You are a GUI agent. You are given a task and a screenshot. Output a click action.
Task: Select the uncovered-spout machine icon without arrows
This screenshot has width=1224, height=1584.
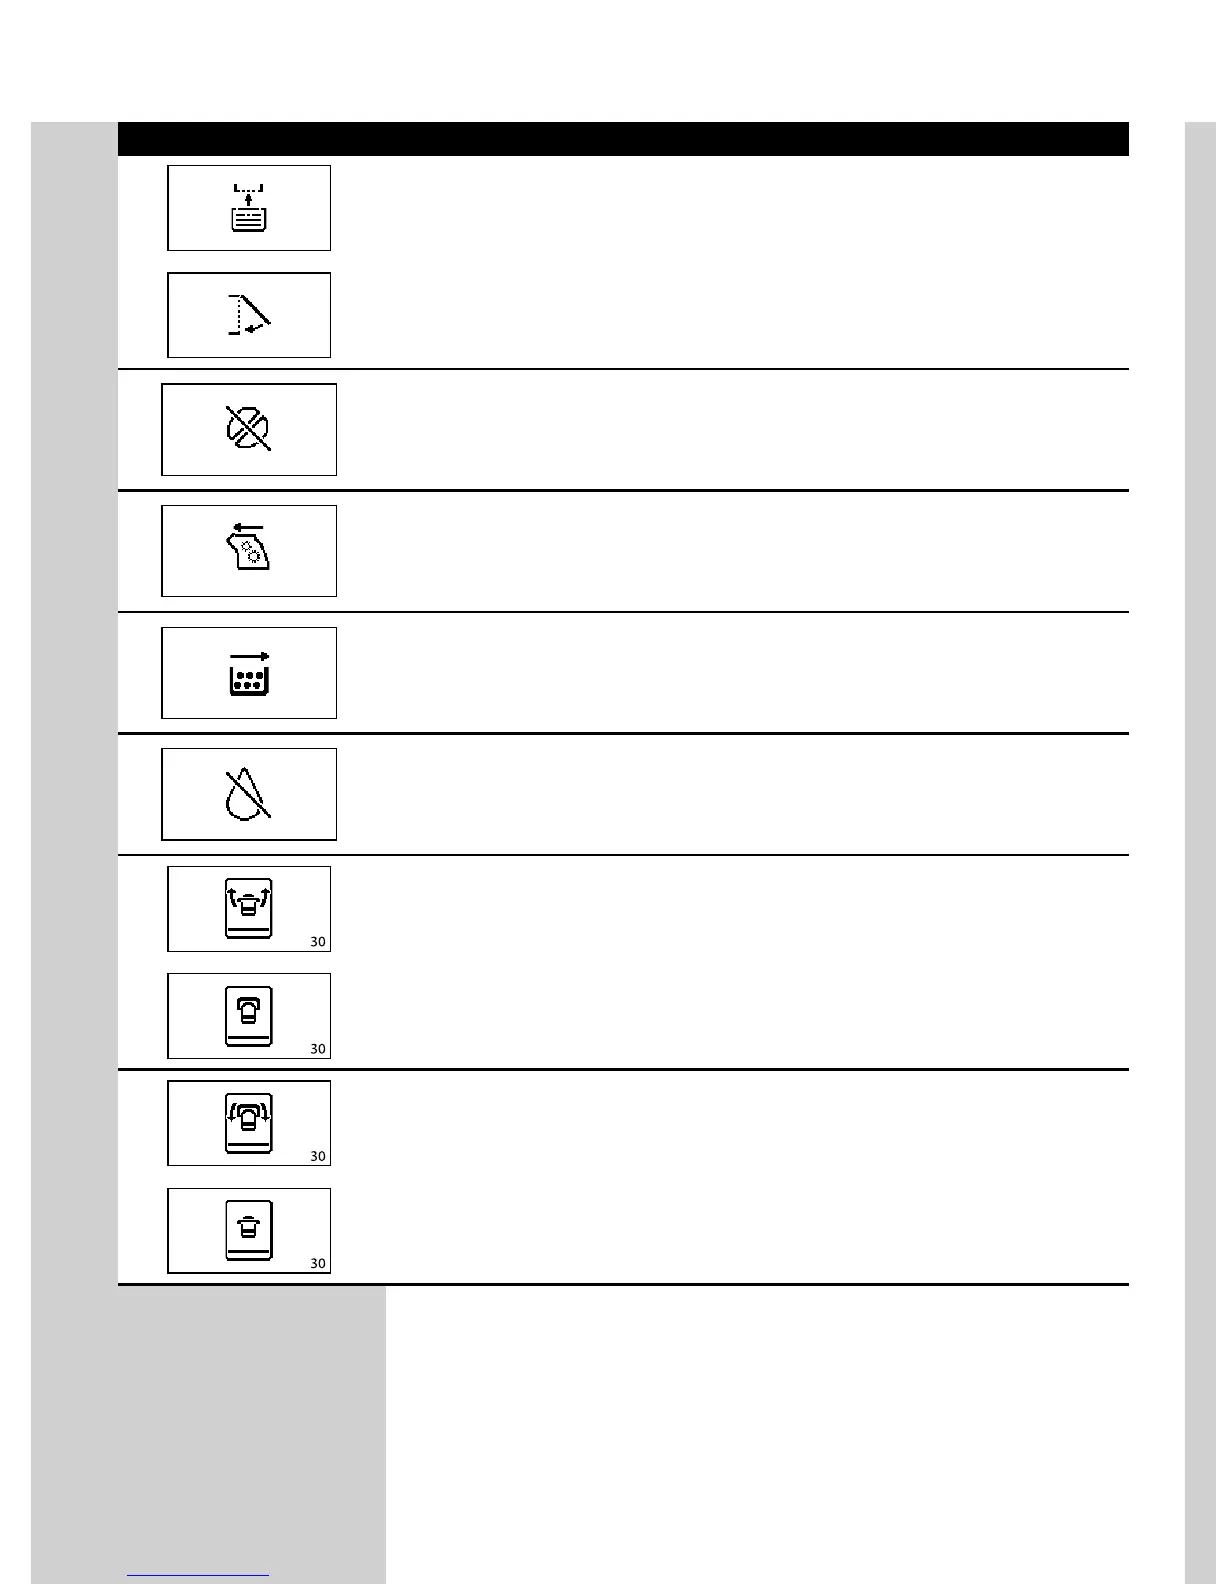coord(248,1230)
